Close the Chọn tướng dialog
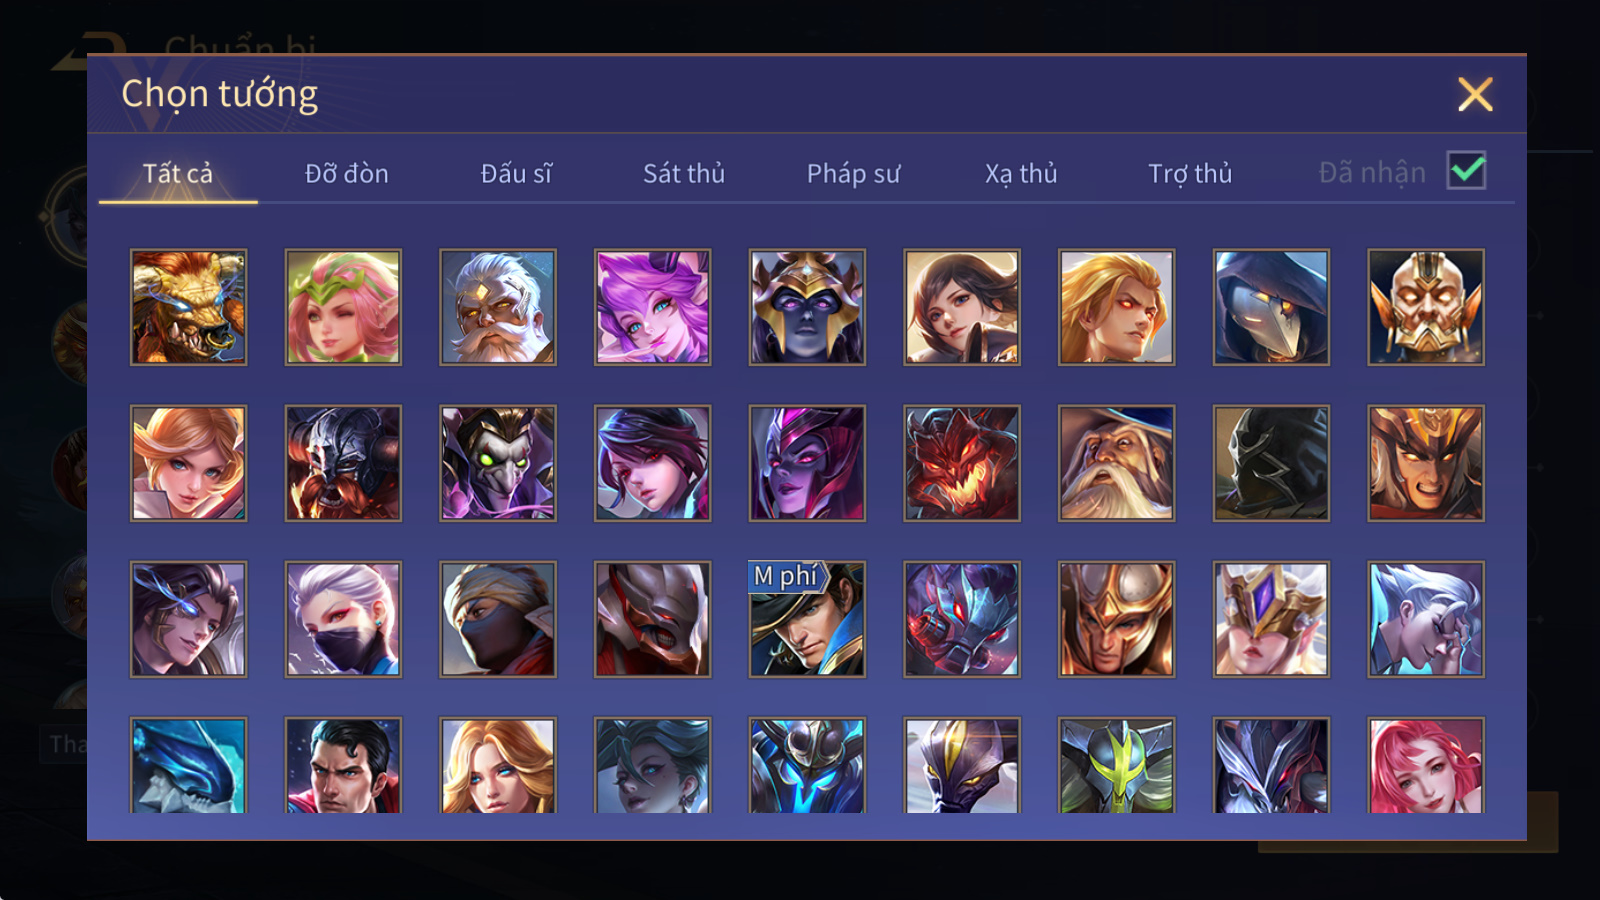Image resolution: width=1600 pixels, height=900 pixels. (1475, 95)
